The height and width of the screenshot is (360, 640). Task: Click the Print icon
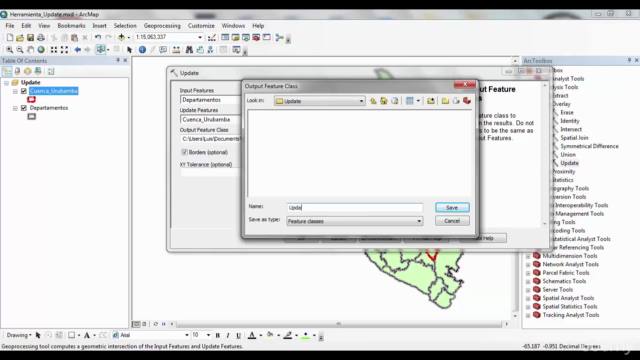pyautogui.click(x=41, y=38)
